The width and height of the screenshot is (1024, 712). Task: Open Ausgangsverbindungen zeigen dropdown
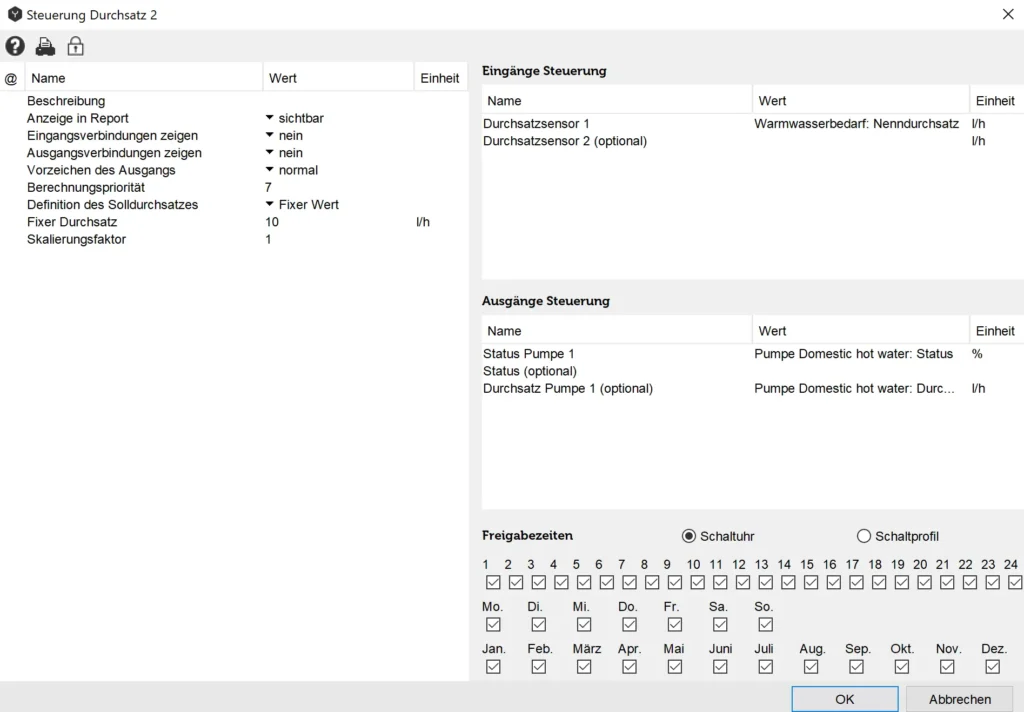(x=269, y=152)
